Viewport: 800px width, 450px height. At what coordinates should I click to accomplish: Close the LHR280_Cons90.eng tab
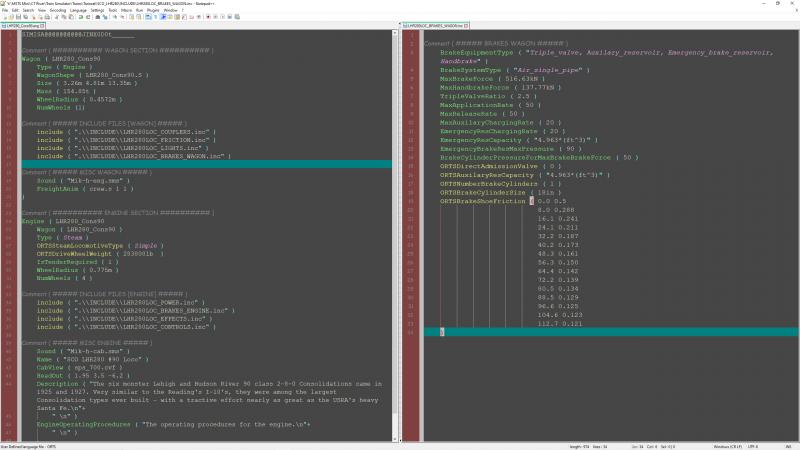42,26
